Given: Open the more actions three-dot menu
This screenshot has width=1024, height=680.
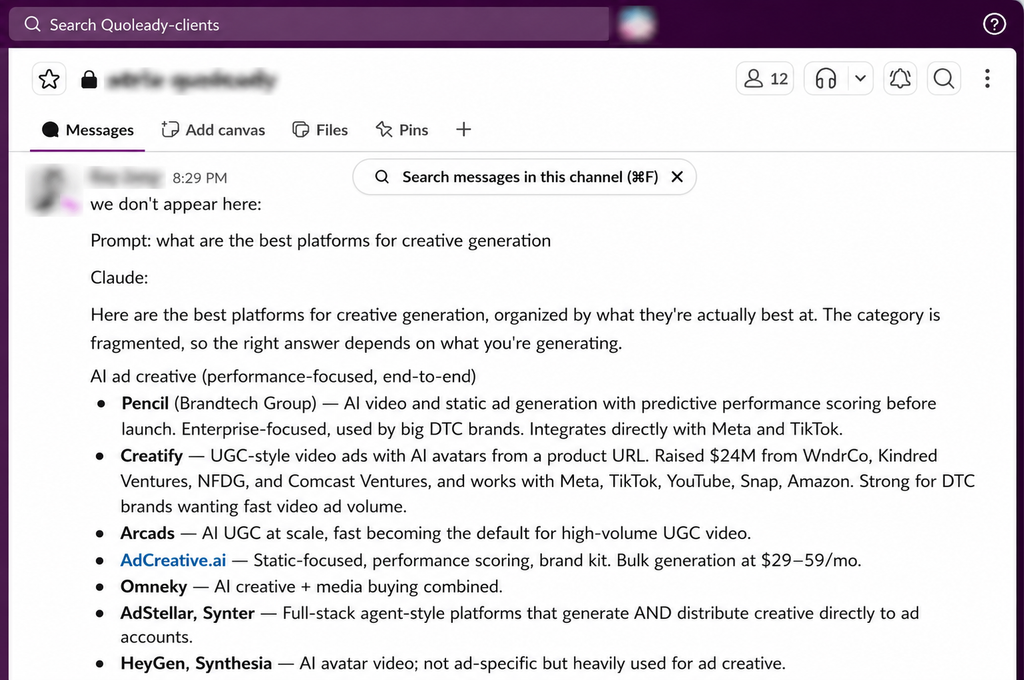Looking at the screenshot, I should pyautogui.click(x=987, y=78).
